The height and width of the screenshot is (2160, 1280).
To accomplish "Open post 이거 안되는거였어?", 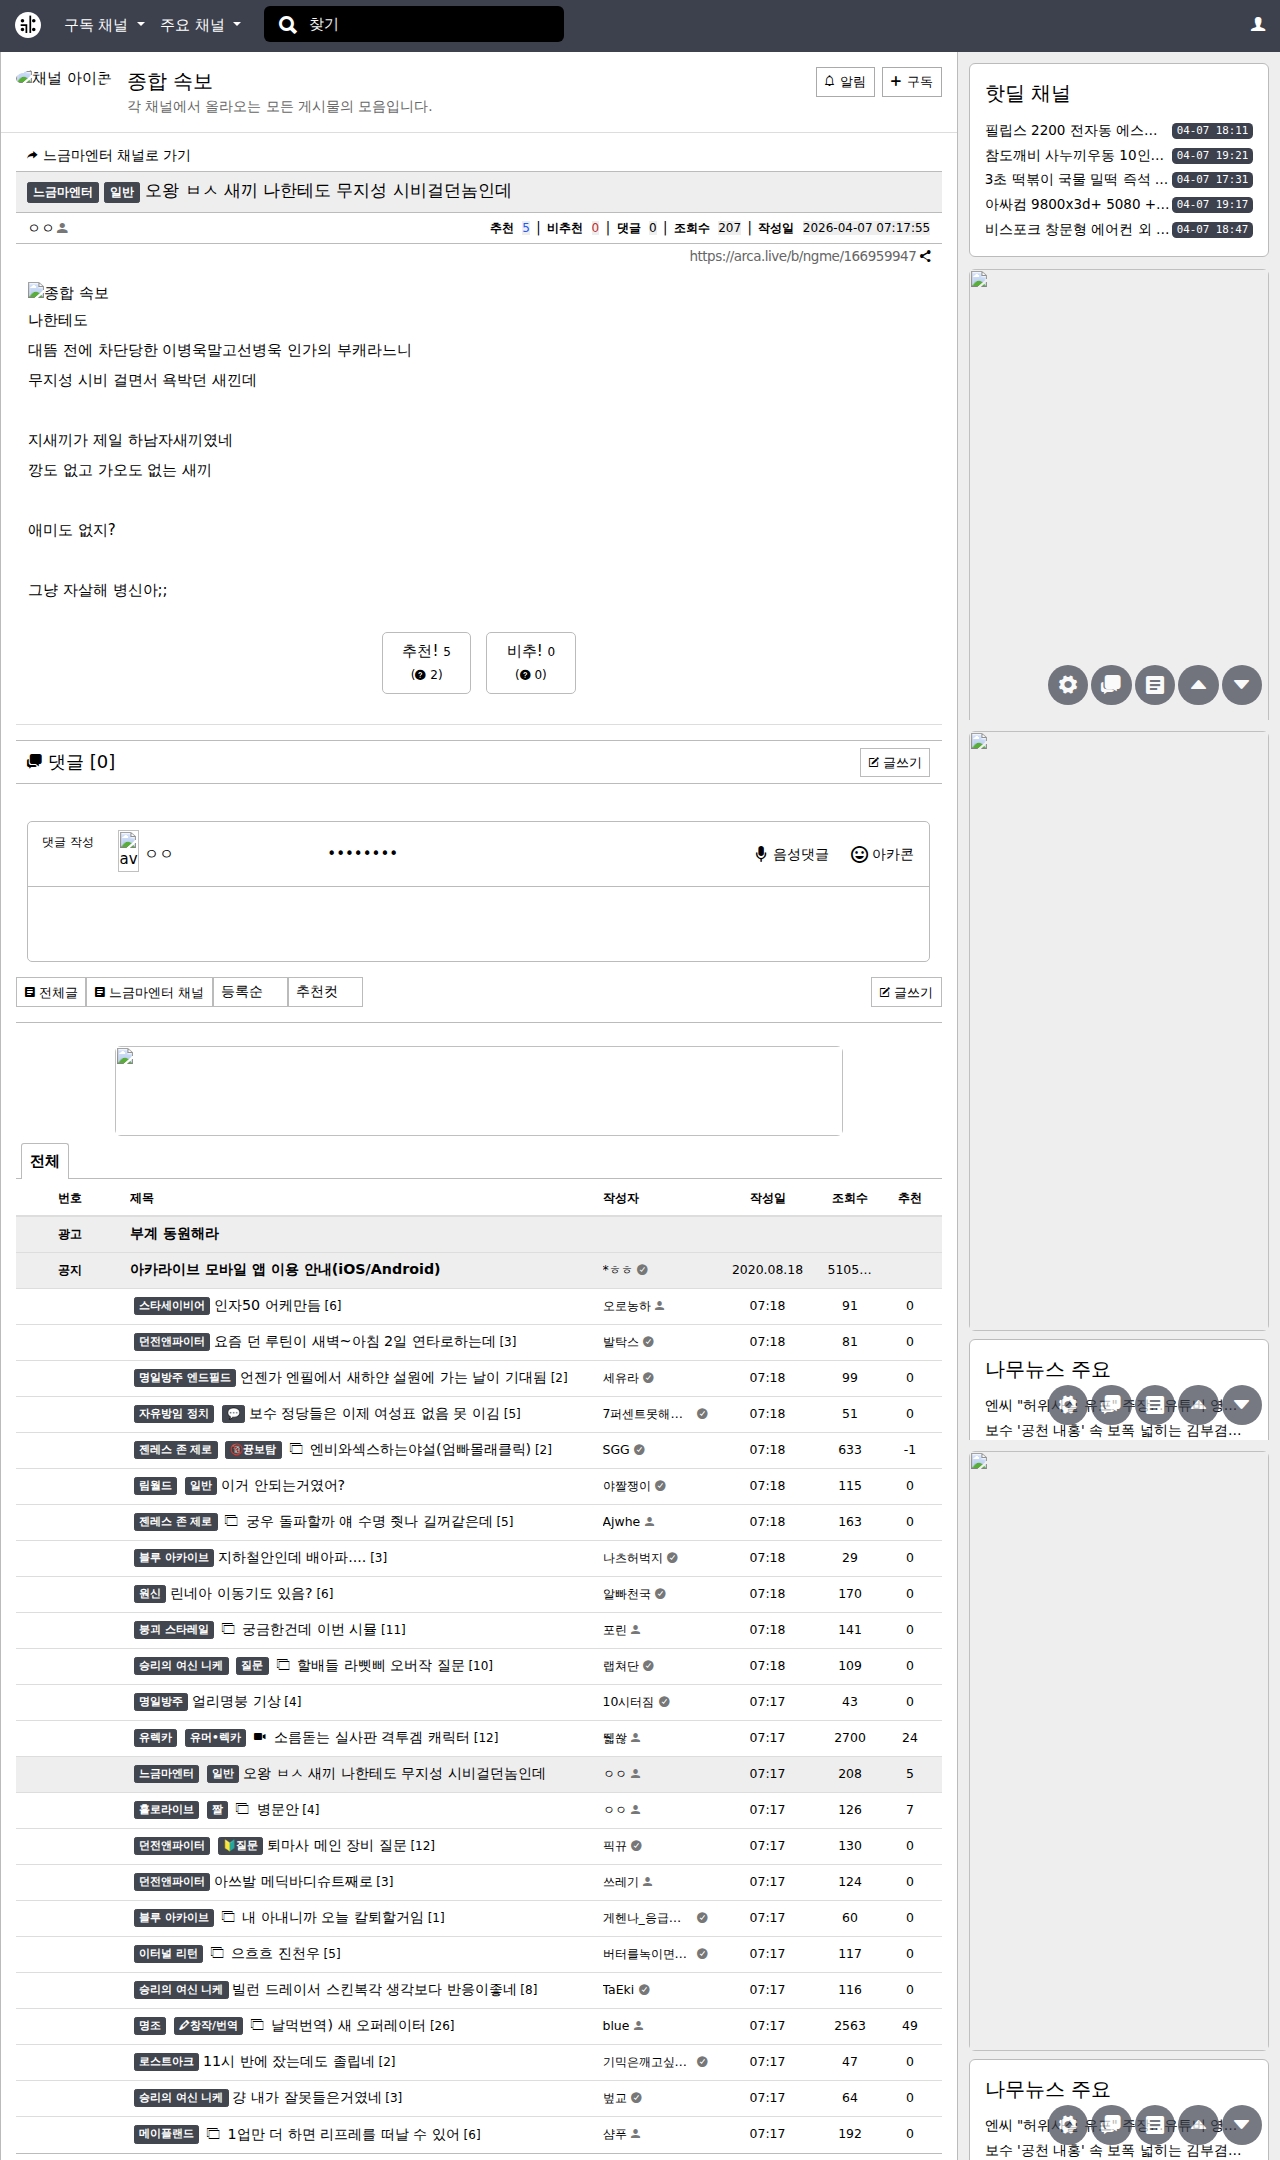I will point(283,1485).
